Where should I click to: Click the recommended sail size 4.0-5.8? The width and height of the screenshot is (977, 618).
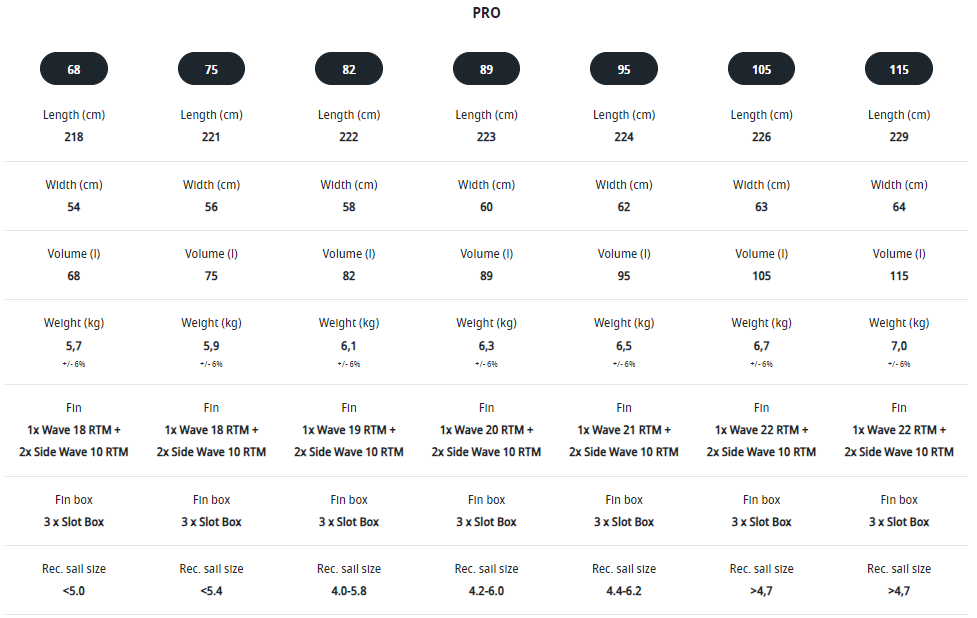tap(349, 591)
